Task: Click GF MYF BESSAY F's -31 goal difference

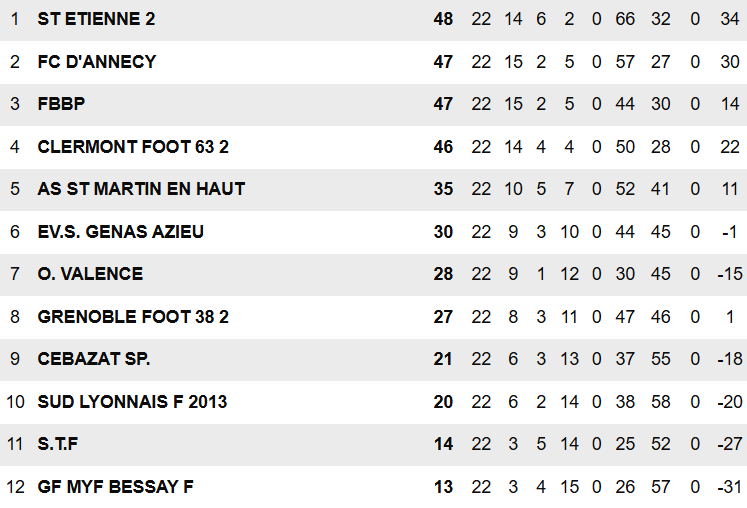Action: (730, 487)
